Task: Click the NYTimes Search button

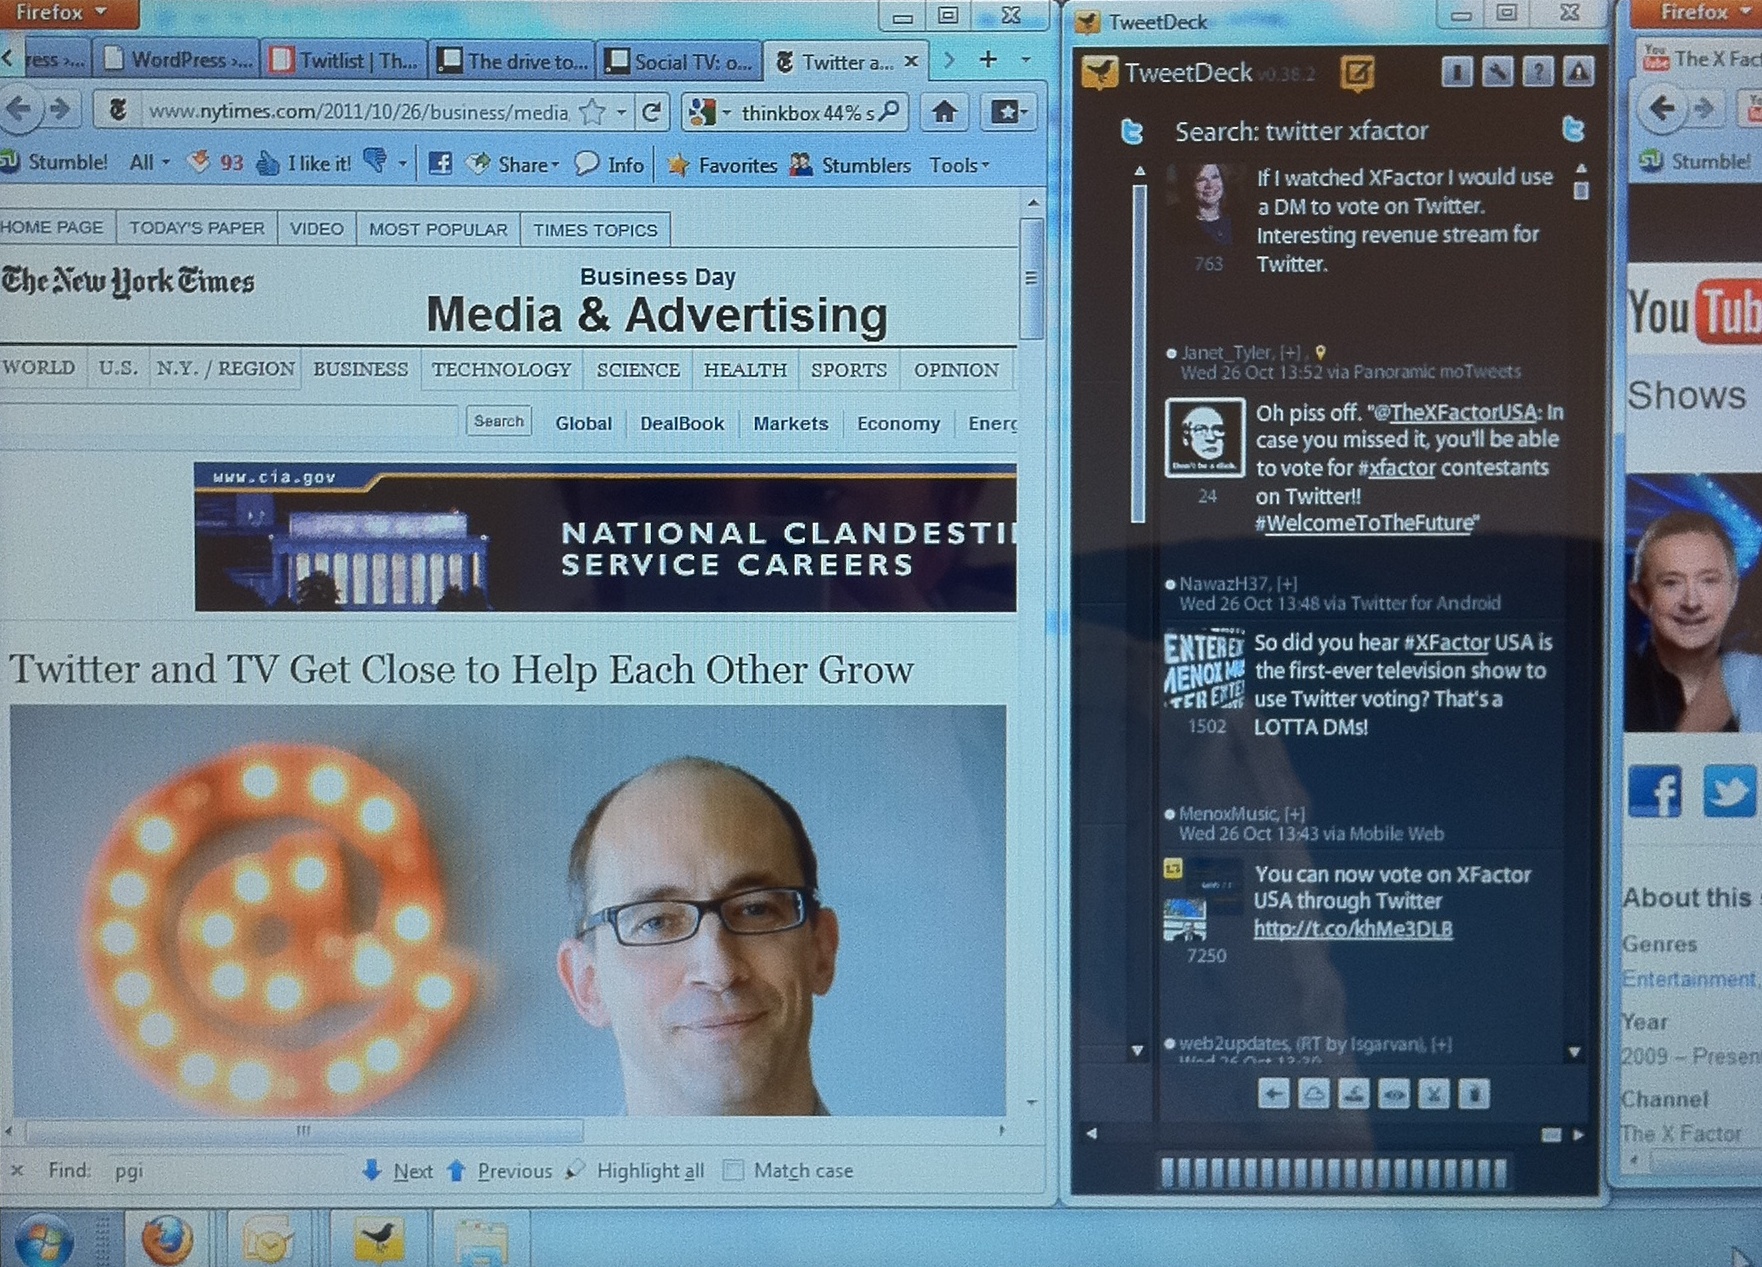Action: [498, 421]
